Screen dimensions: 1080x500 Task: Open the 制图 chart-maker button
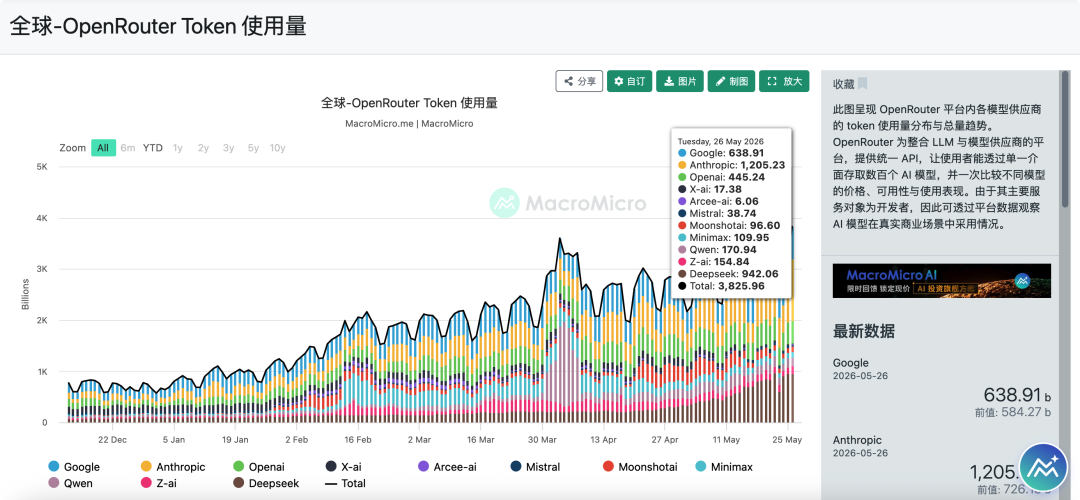pyautogui.click(x=731, y=81)
